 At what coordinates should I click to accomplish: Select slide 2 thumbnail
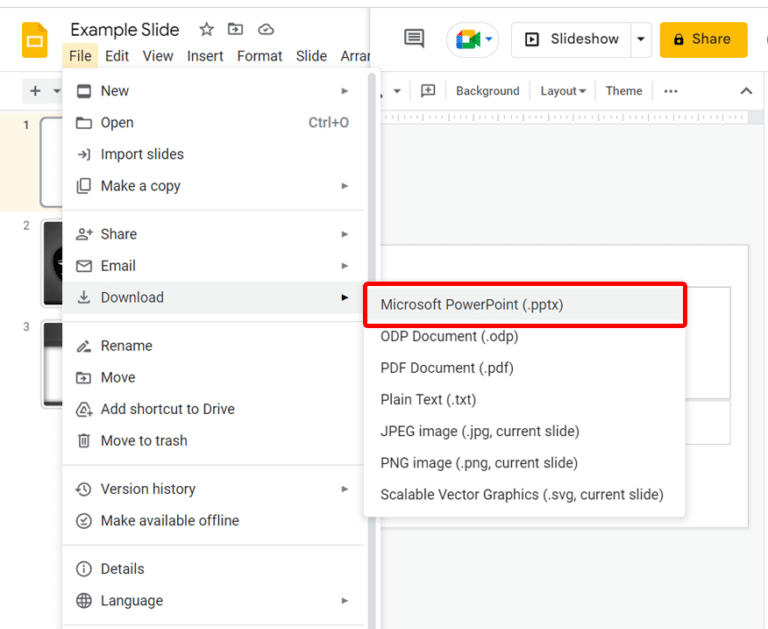(x=52, y=263)
